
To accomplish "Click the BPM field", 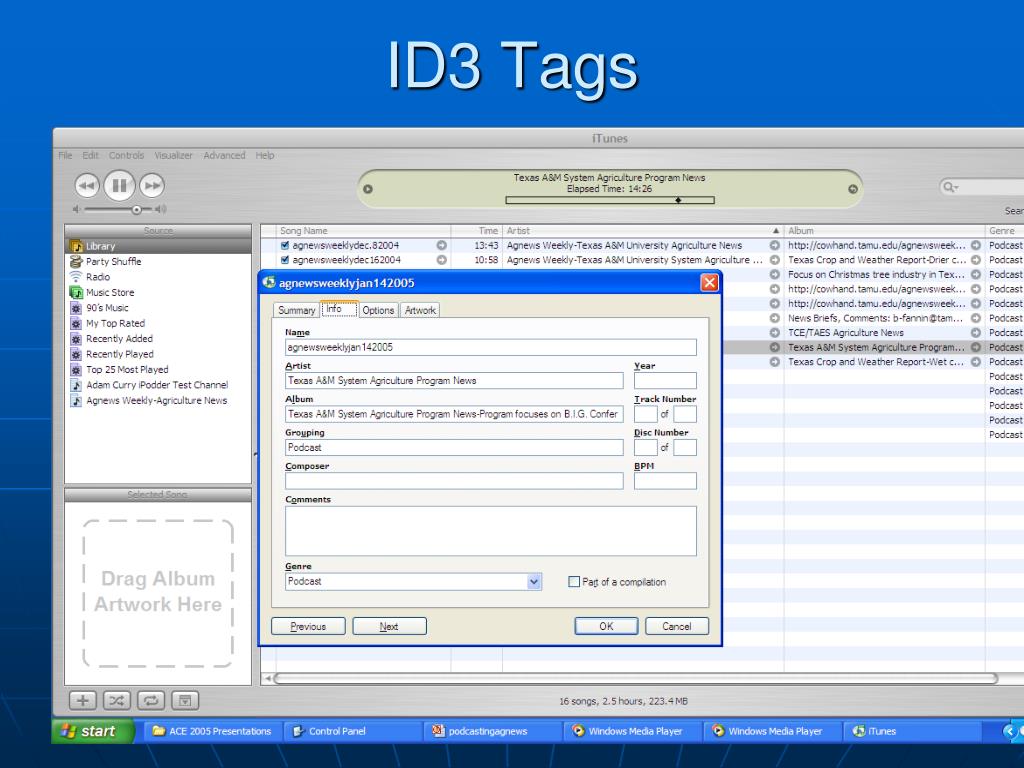I will click(665, 481).
